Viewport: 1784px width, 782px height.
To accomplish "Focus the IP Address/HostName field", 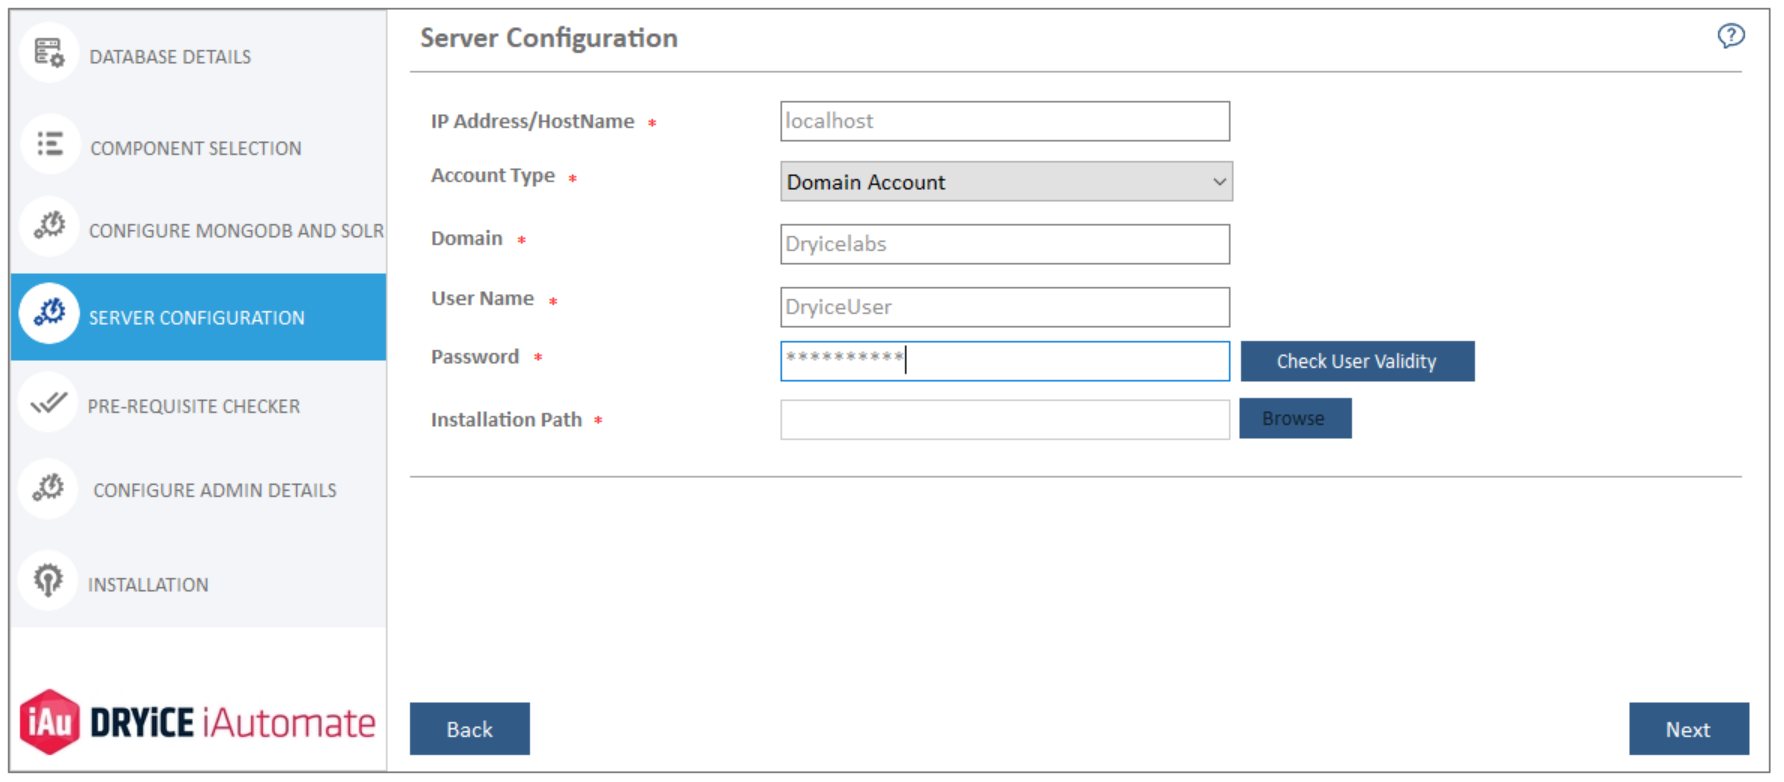I will (1005, 122).
